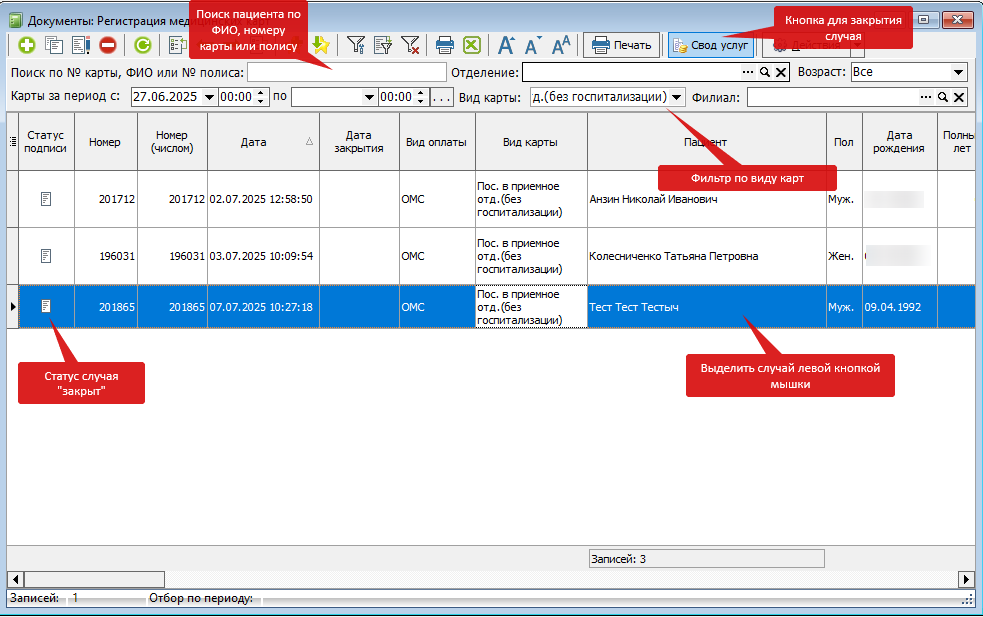Click the Дата рождения column header

[899, 142]
